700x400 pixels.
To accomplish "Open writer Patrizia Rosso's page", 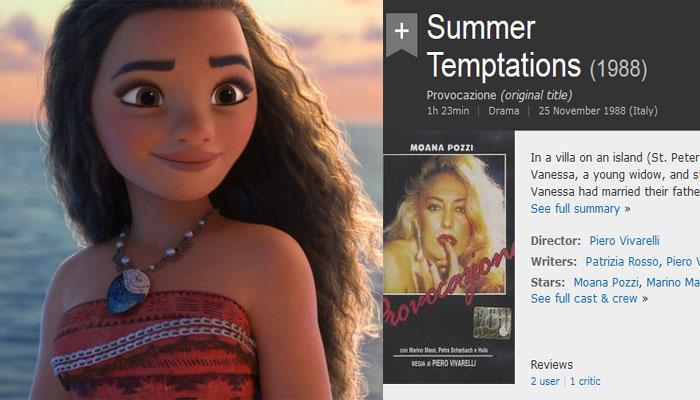I will (x=622, y=262).
